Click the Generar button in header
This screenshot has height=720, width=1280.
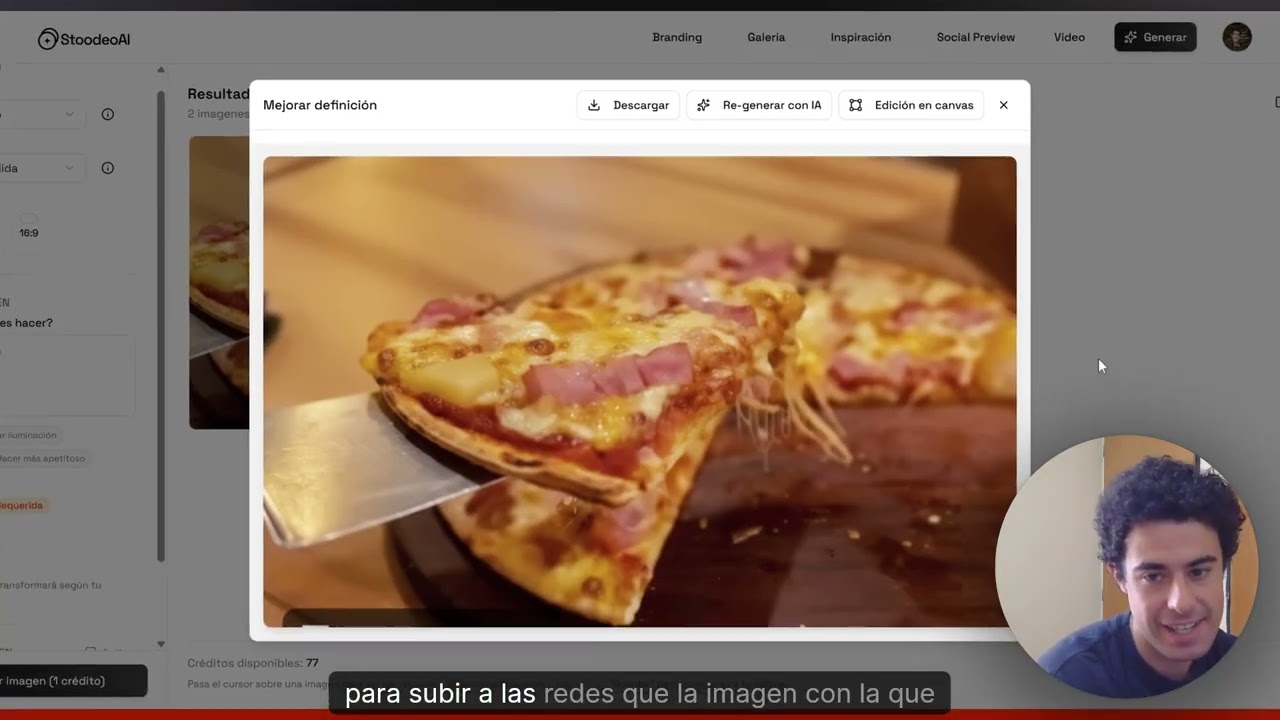pyautogui.click(x=1155, y=37)
